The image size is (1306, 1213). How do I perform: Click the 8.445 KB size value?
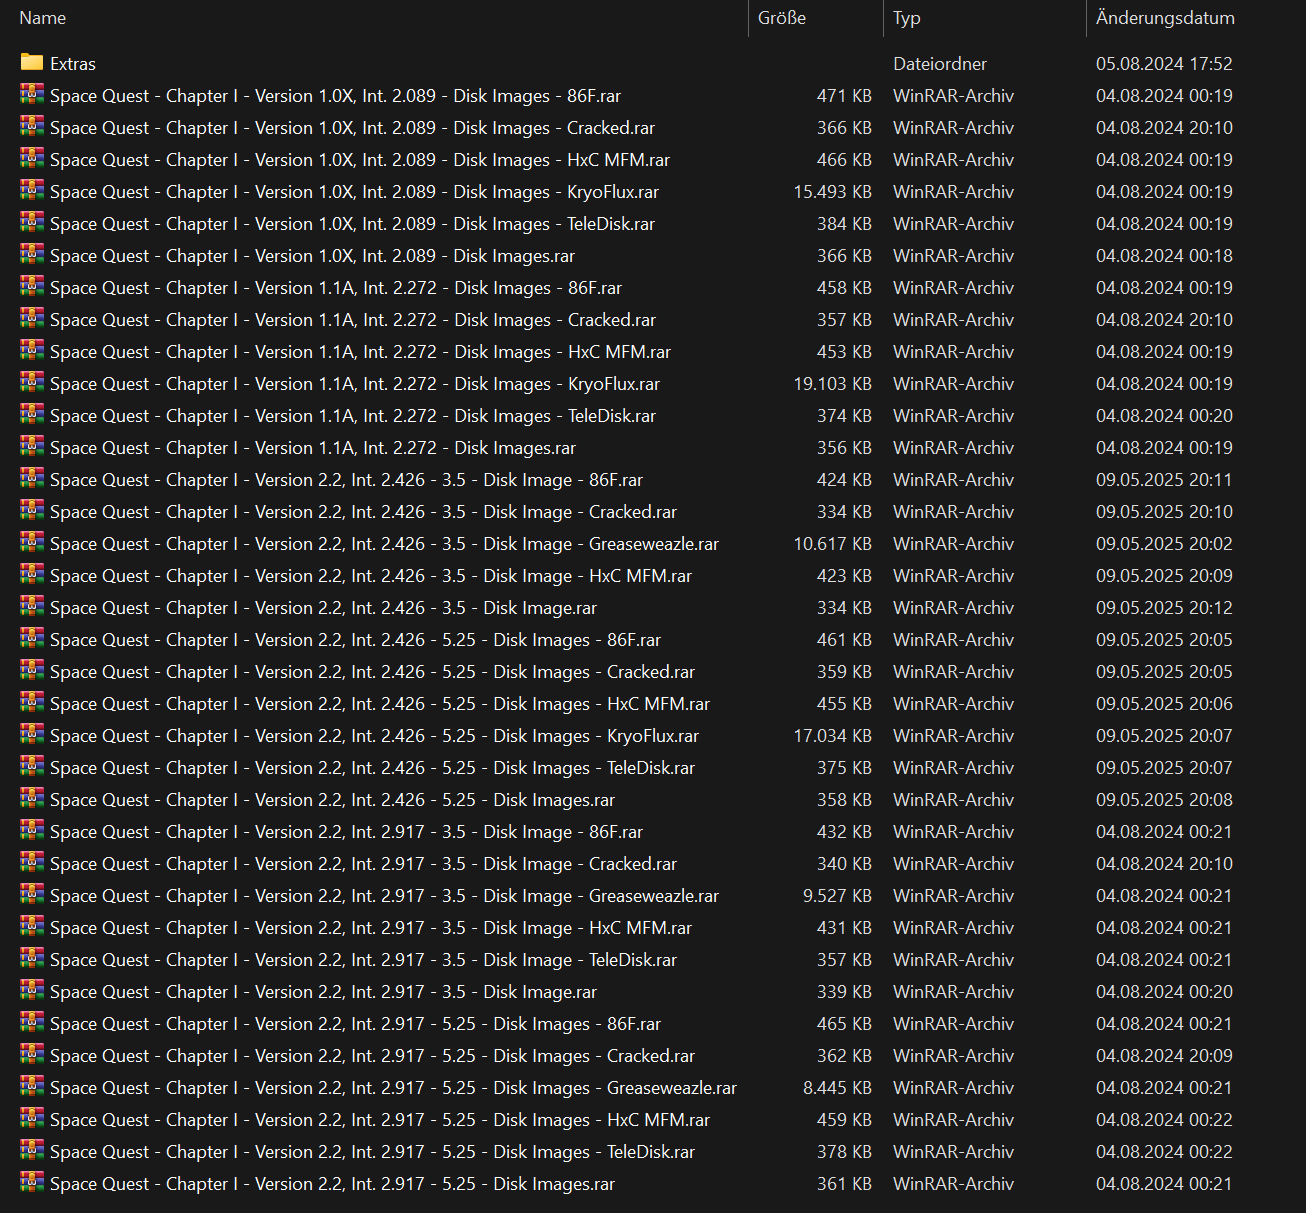coord(837,1088)
